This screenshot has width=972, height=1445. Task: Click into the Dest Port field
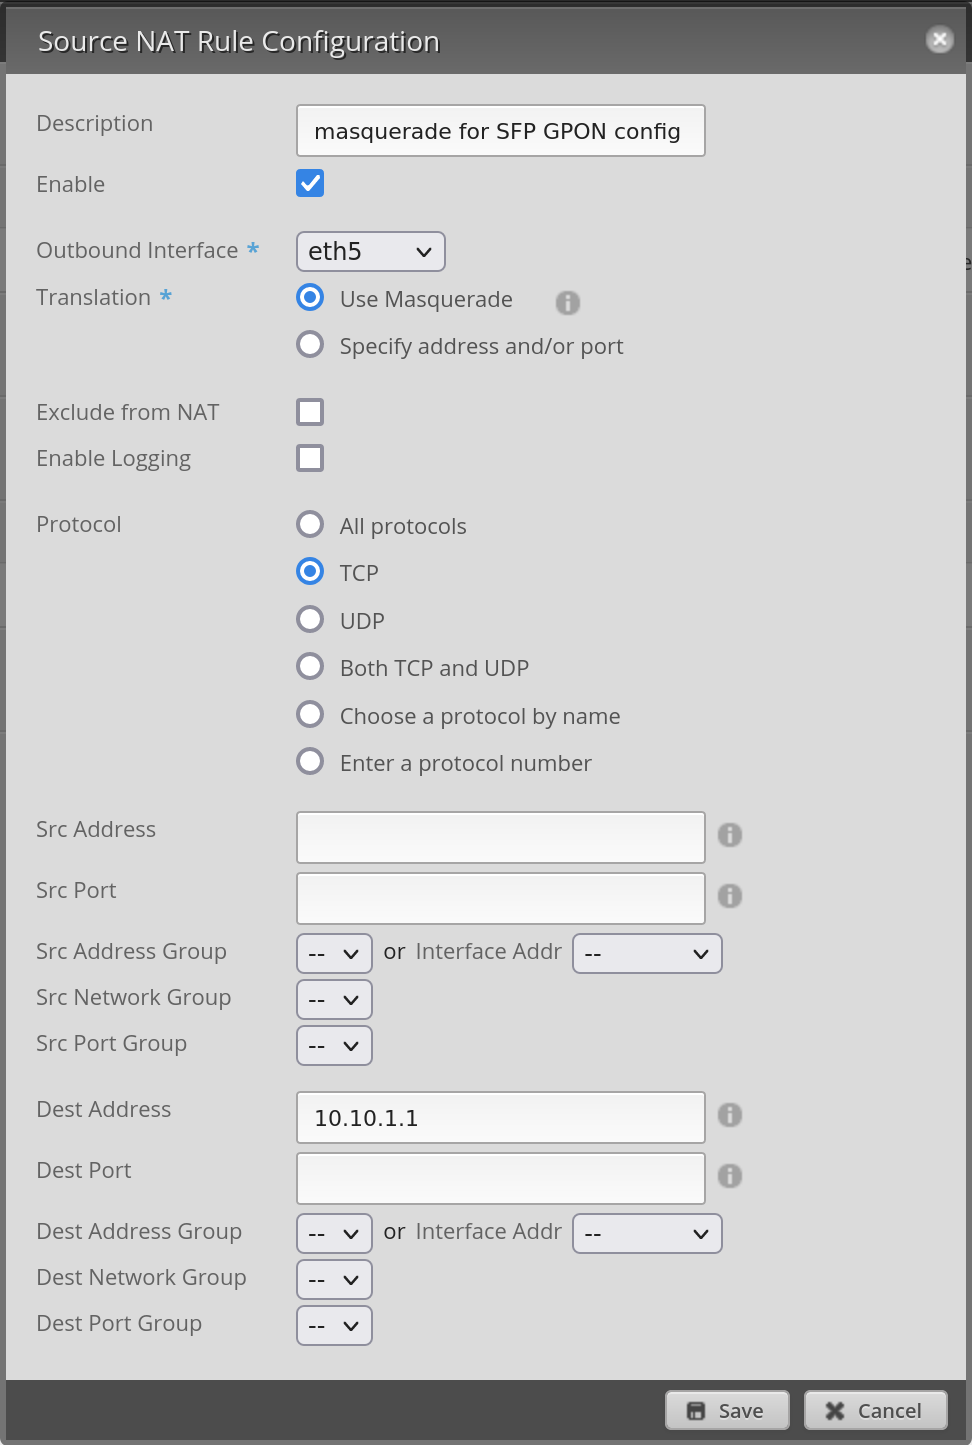point(500,1178)
